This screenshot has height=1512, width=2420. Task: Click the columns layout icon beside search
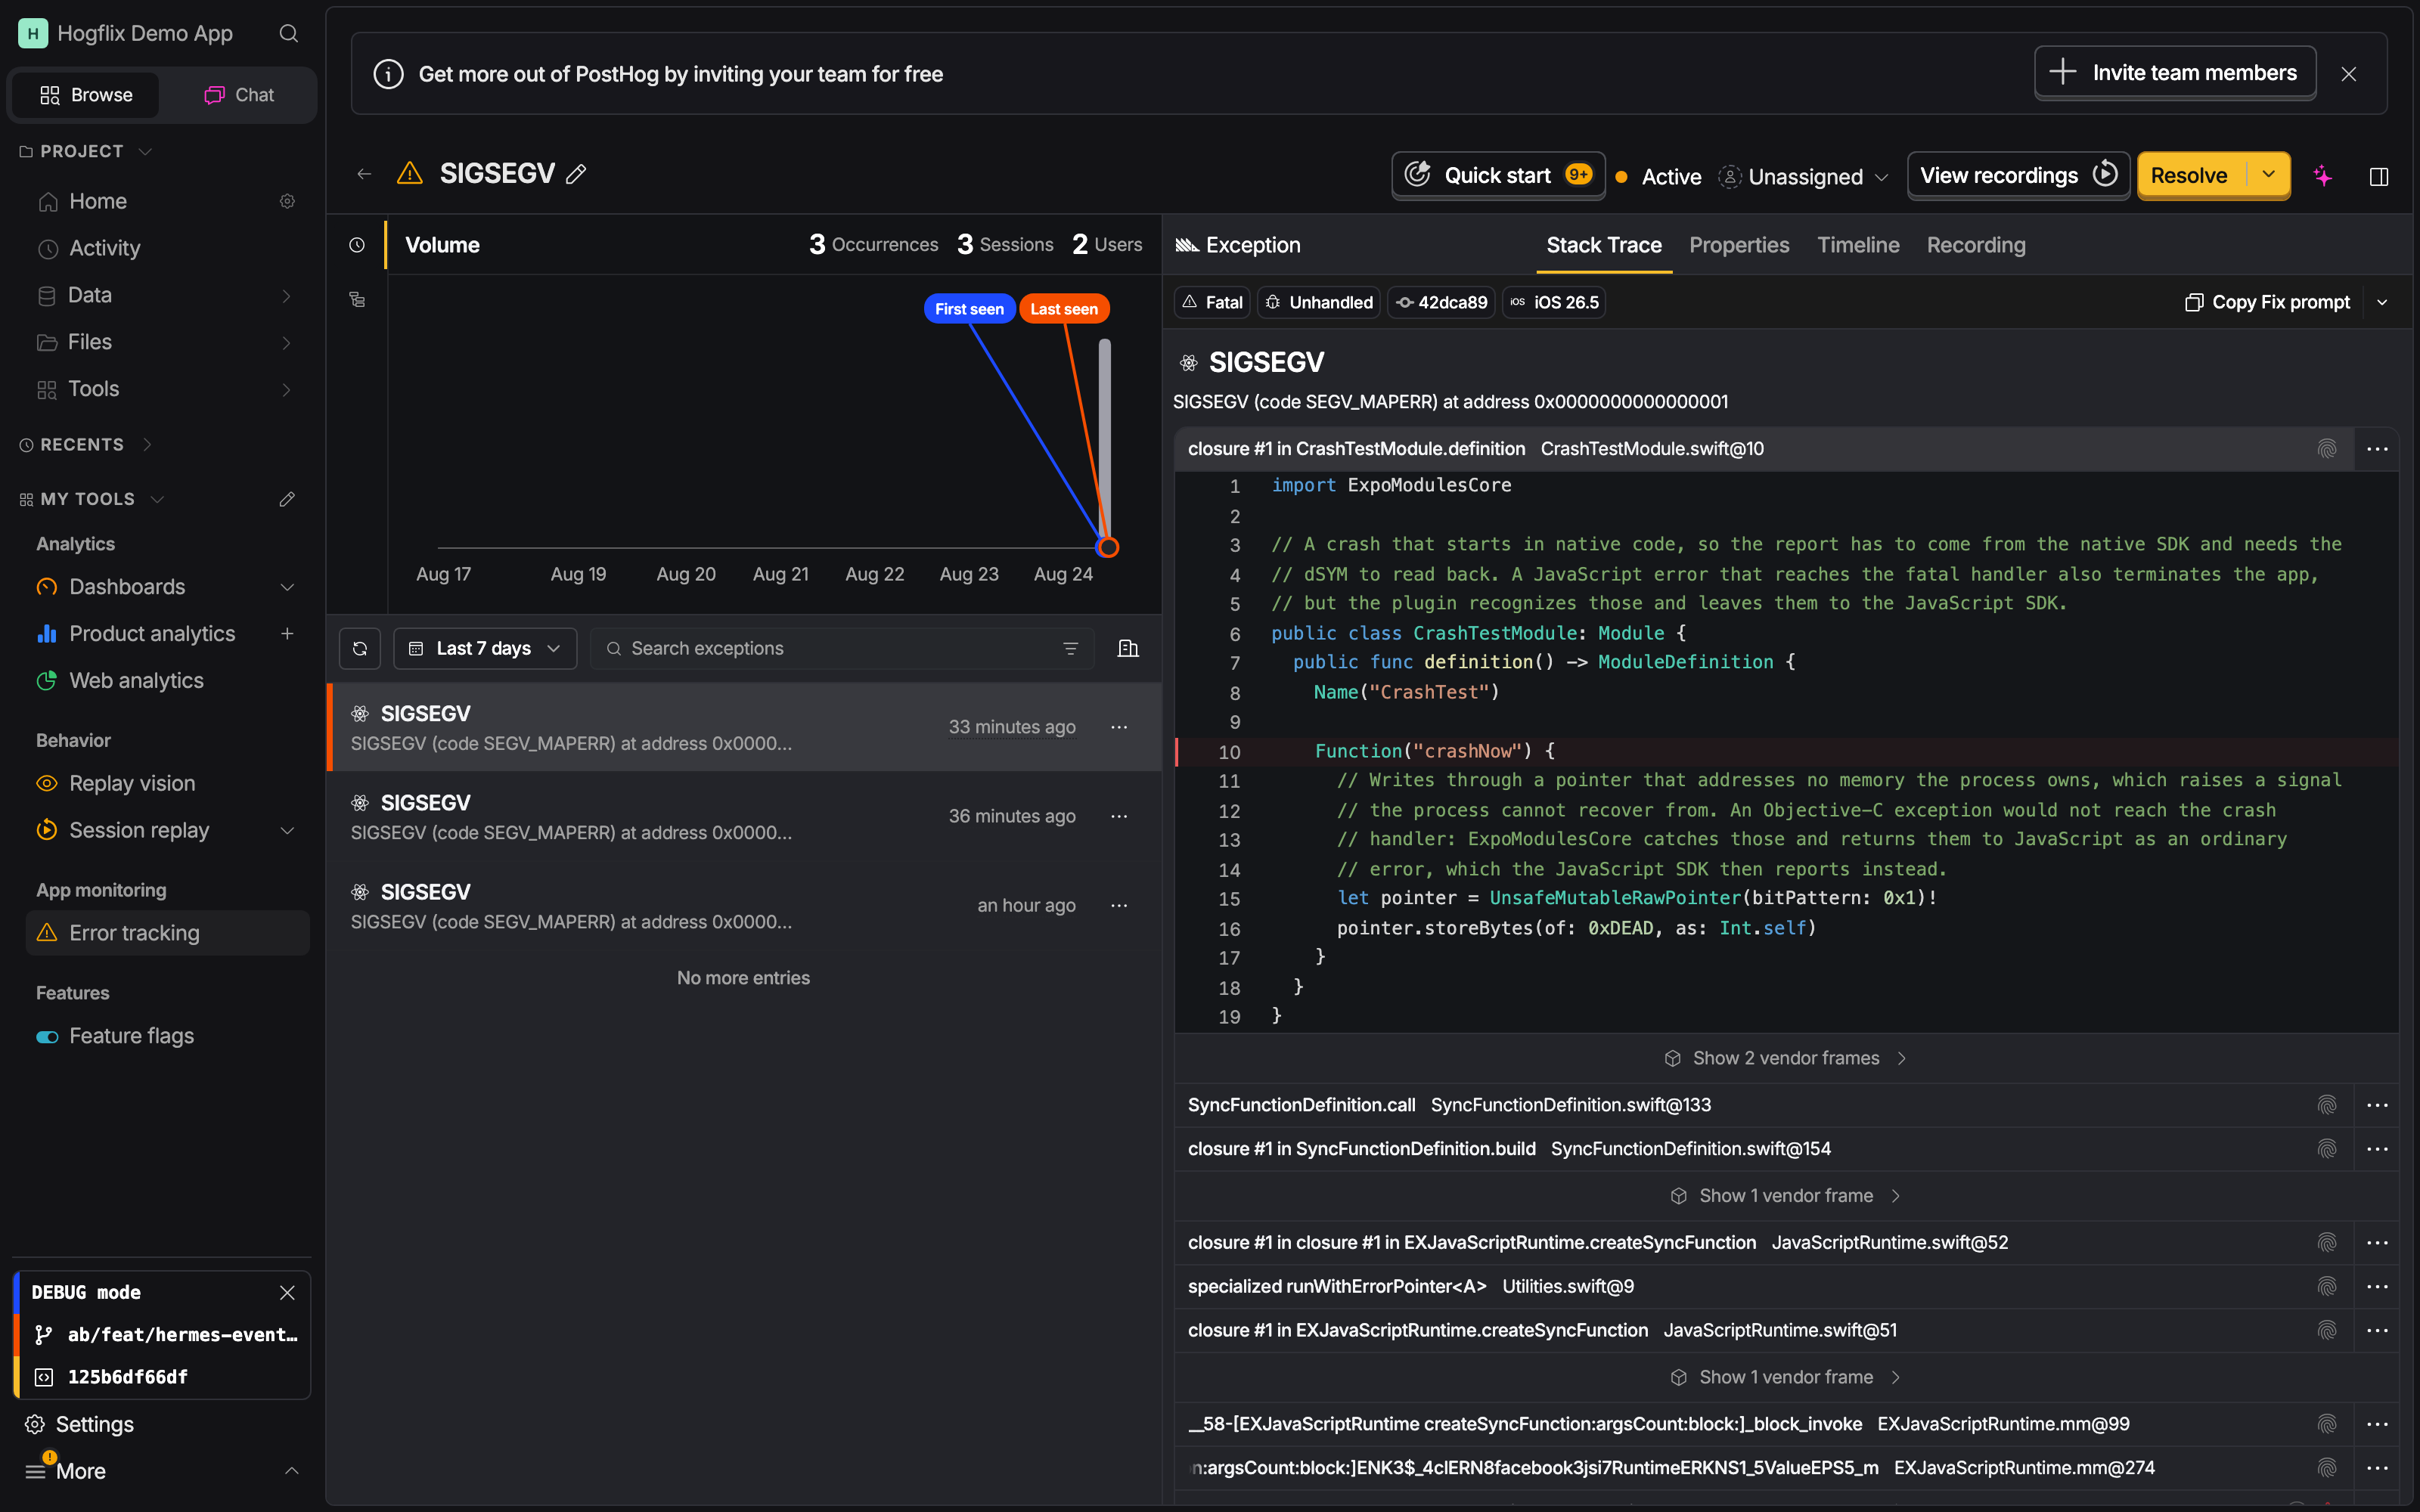pos(1128,648)
